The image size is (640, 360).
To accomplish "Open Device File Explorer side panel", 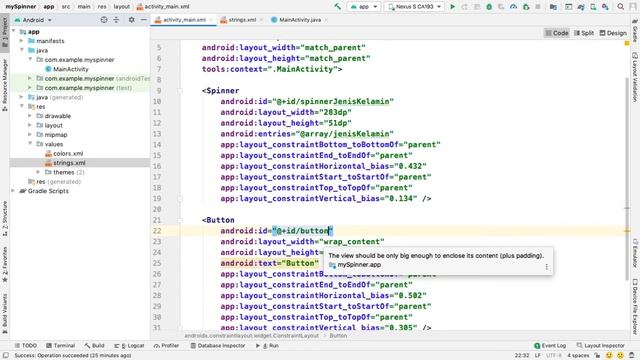I will (635, 306).
